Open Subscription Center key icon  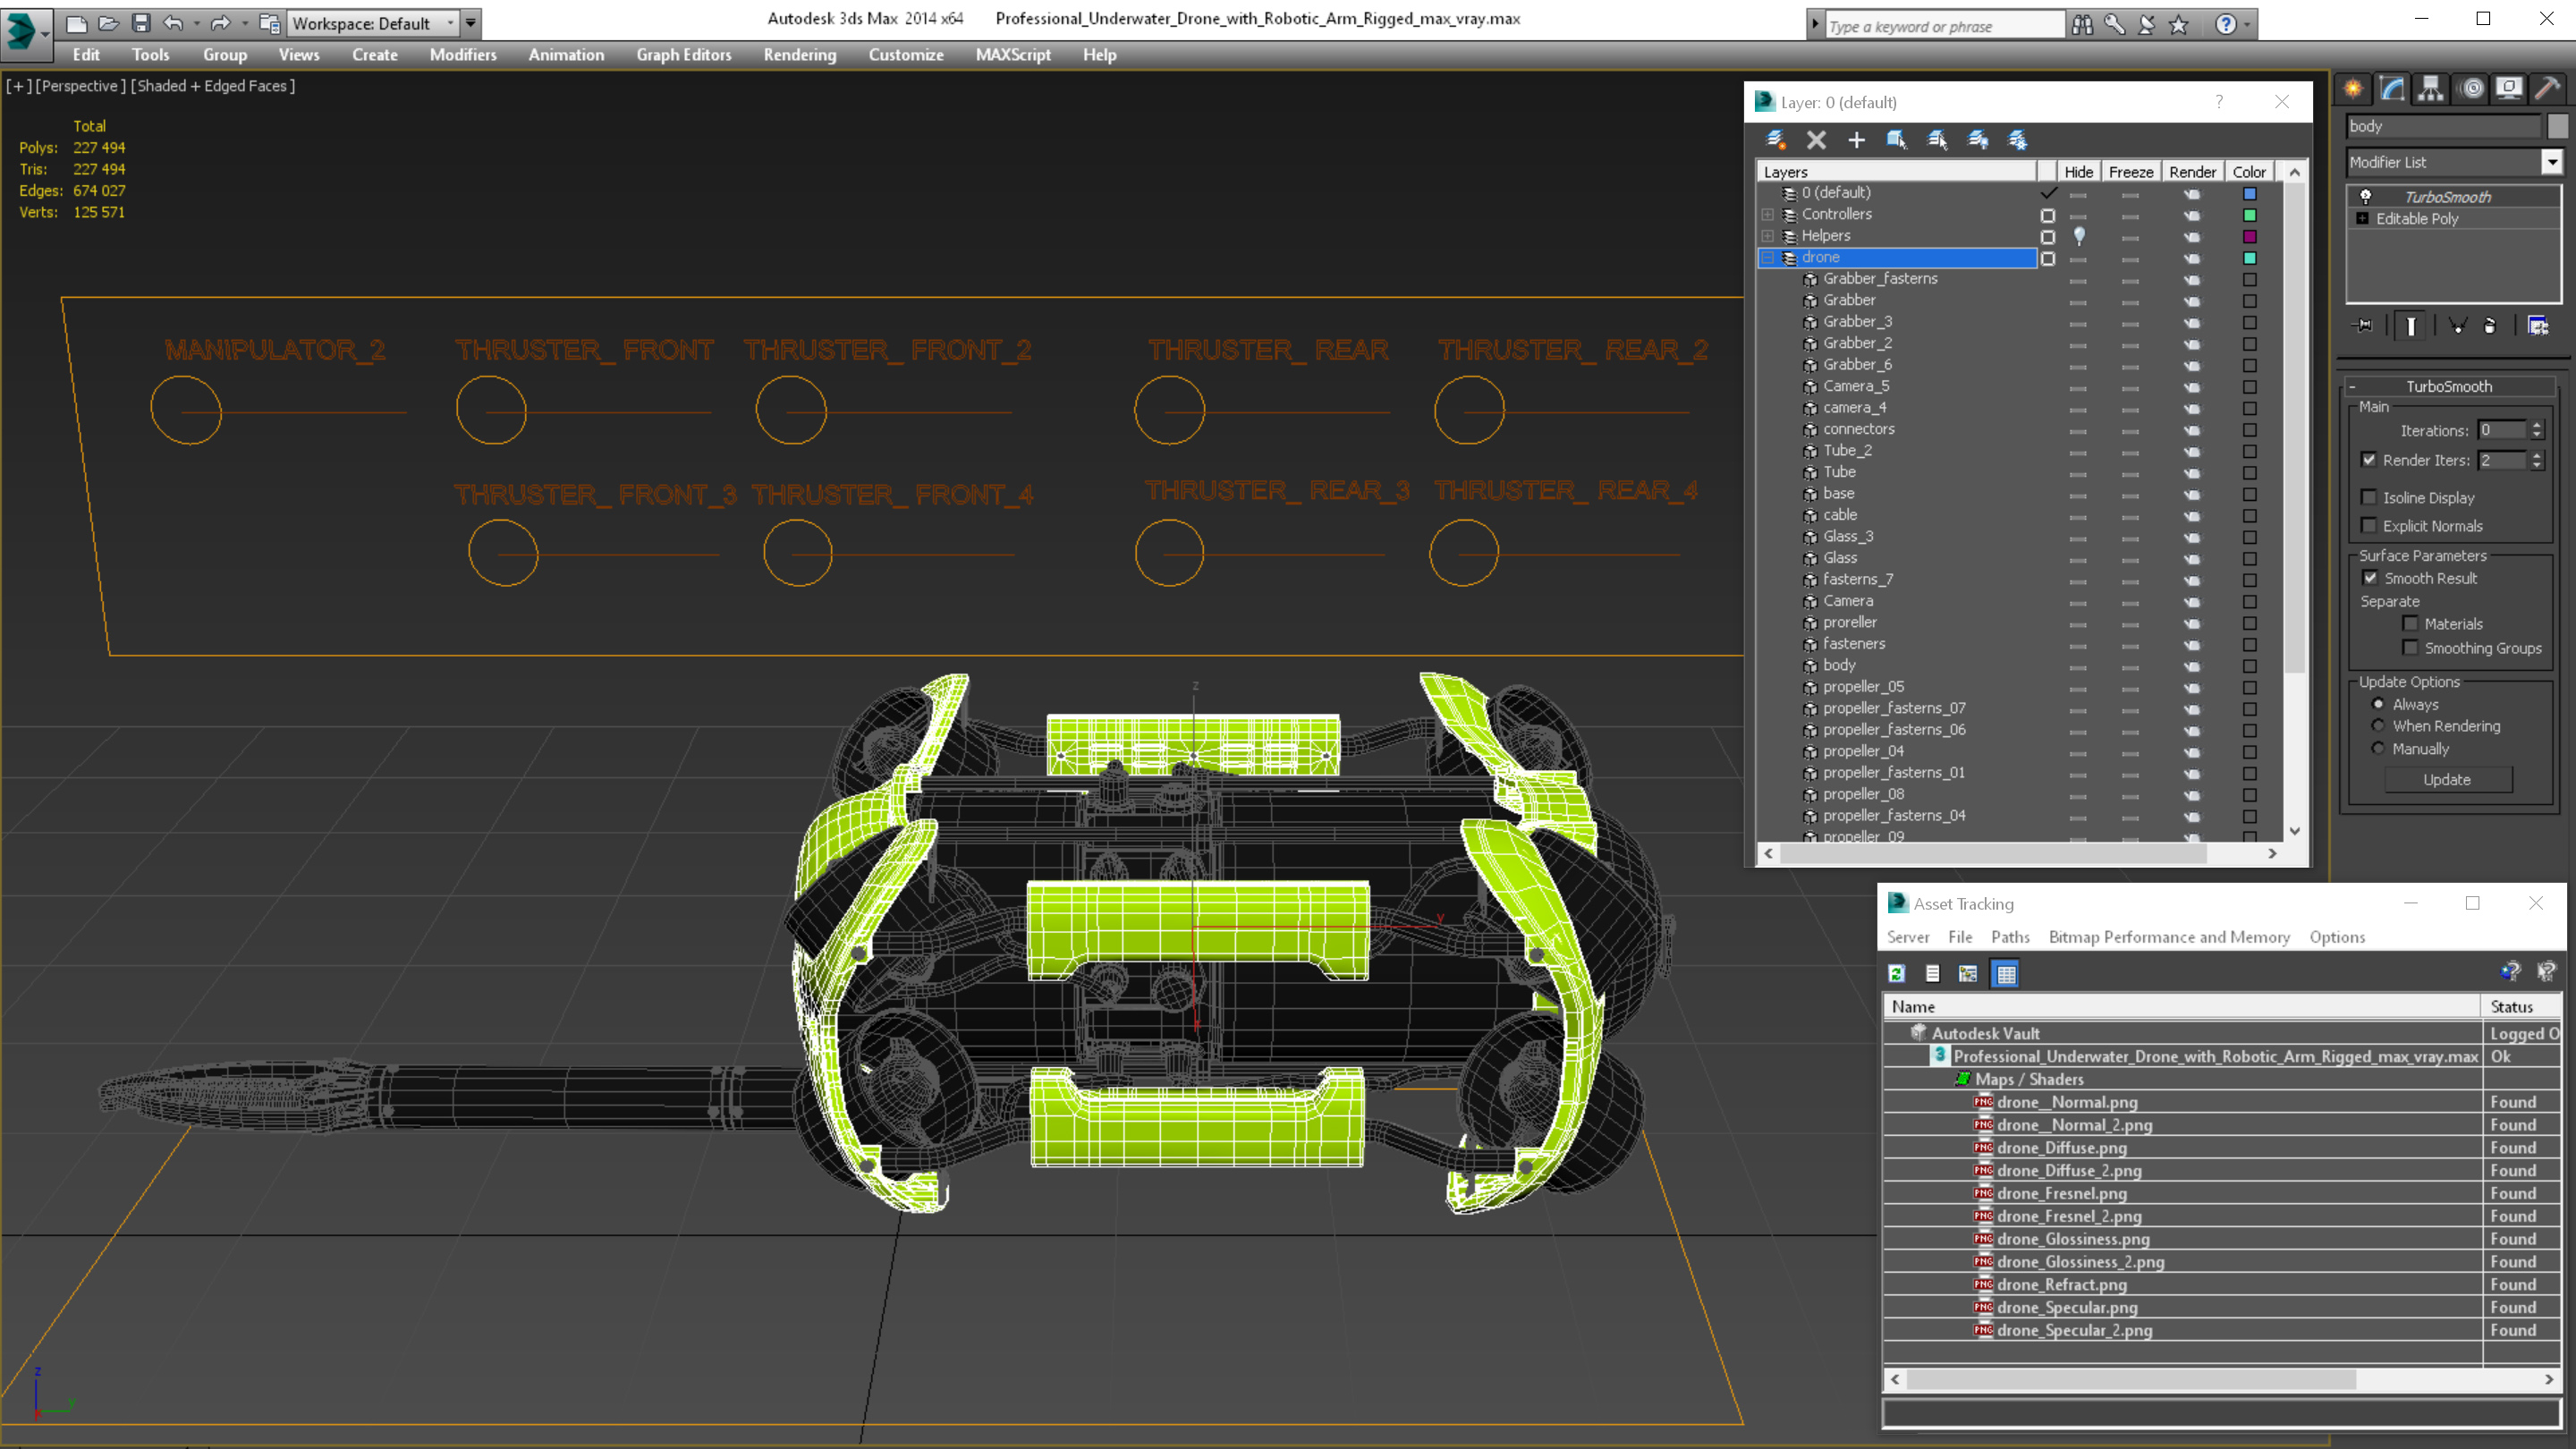pos(2115,25)
